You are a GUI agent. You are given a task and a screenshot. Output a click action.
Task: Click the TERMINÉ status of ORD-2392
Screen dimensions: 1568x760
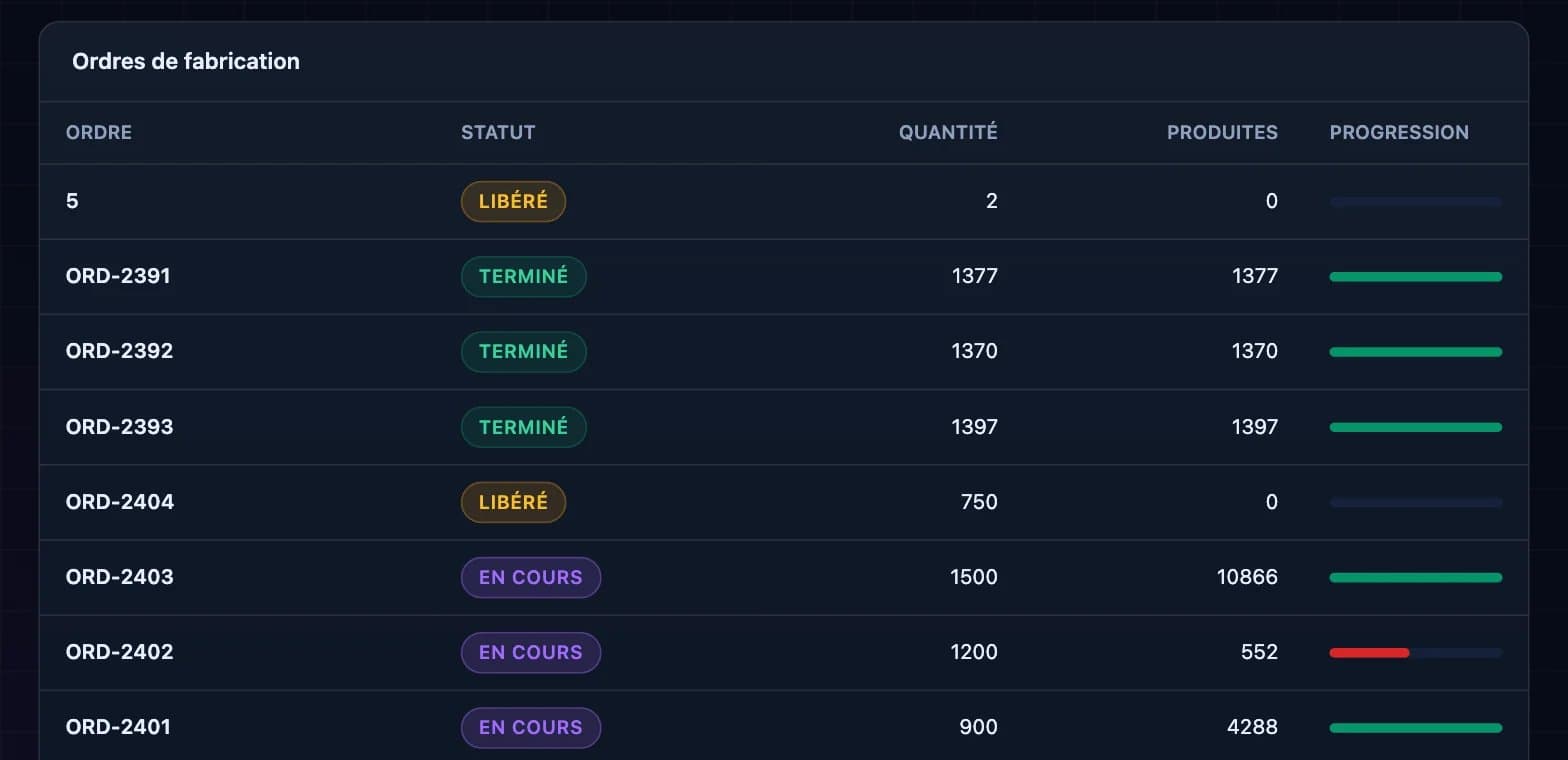523,352
